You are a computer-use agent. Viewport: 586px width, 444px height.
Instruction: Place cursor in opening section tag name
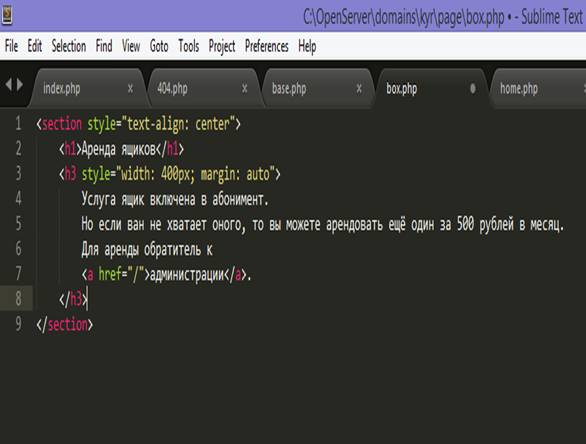tap(62, 124)
